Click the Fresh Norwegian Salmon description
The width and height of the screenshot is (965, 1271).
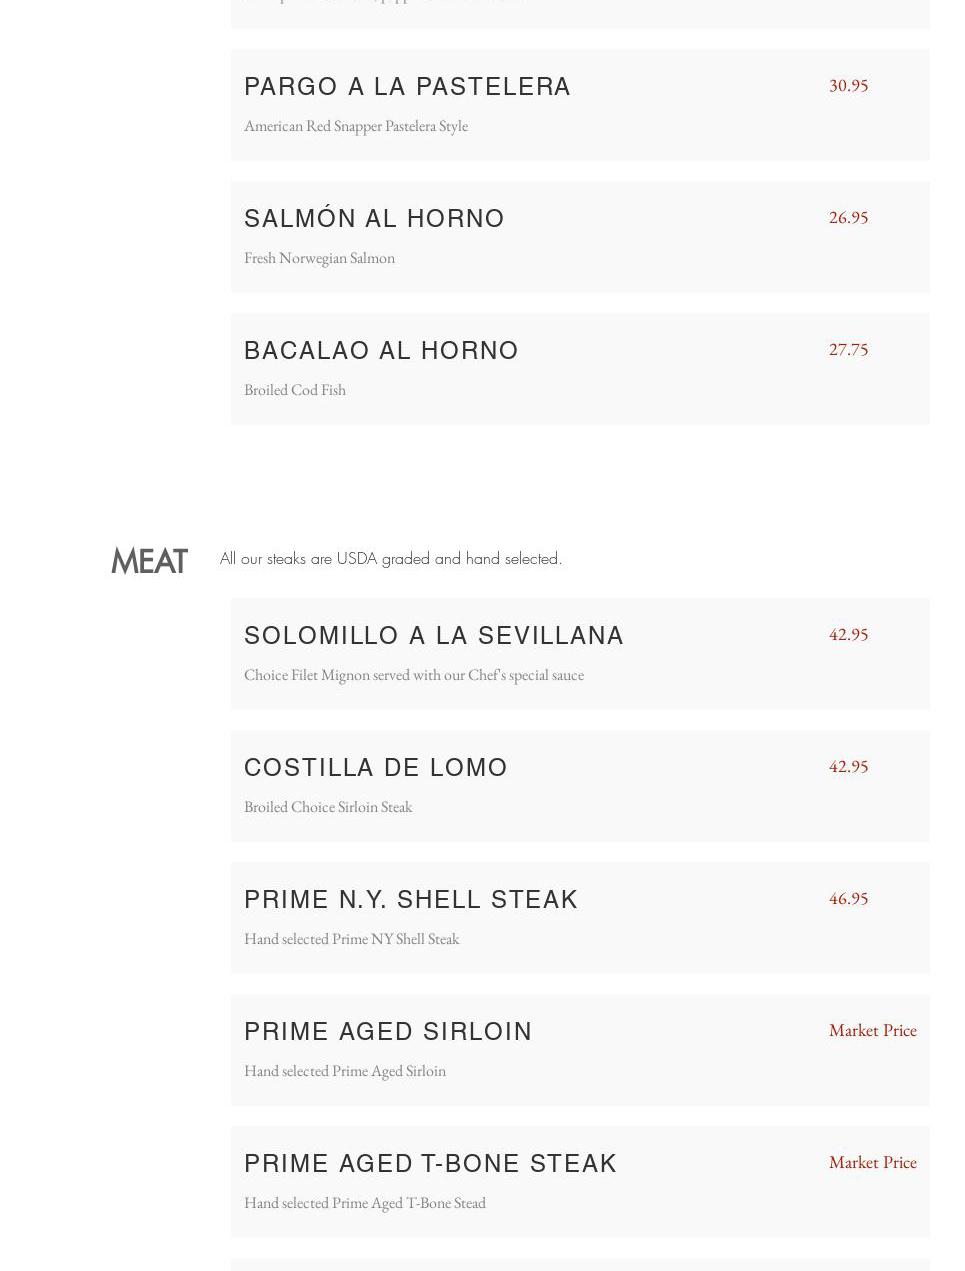319,258
